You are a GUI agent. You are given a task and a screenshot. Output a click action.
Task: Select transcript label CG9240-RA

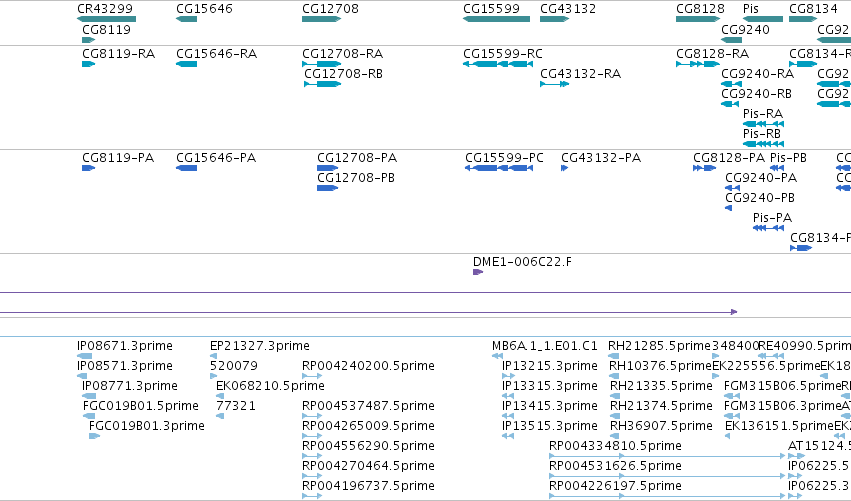pos(758,74)
